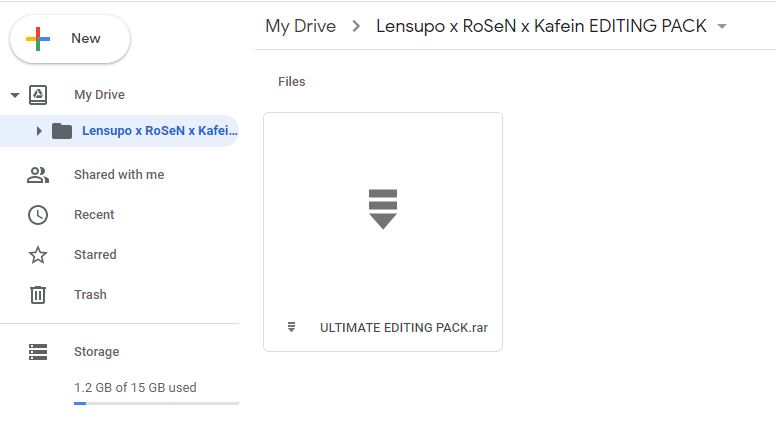Open the Starred section

point(95,255)
